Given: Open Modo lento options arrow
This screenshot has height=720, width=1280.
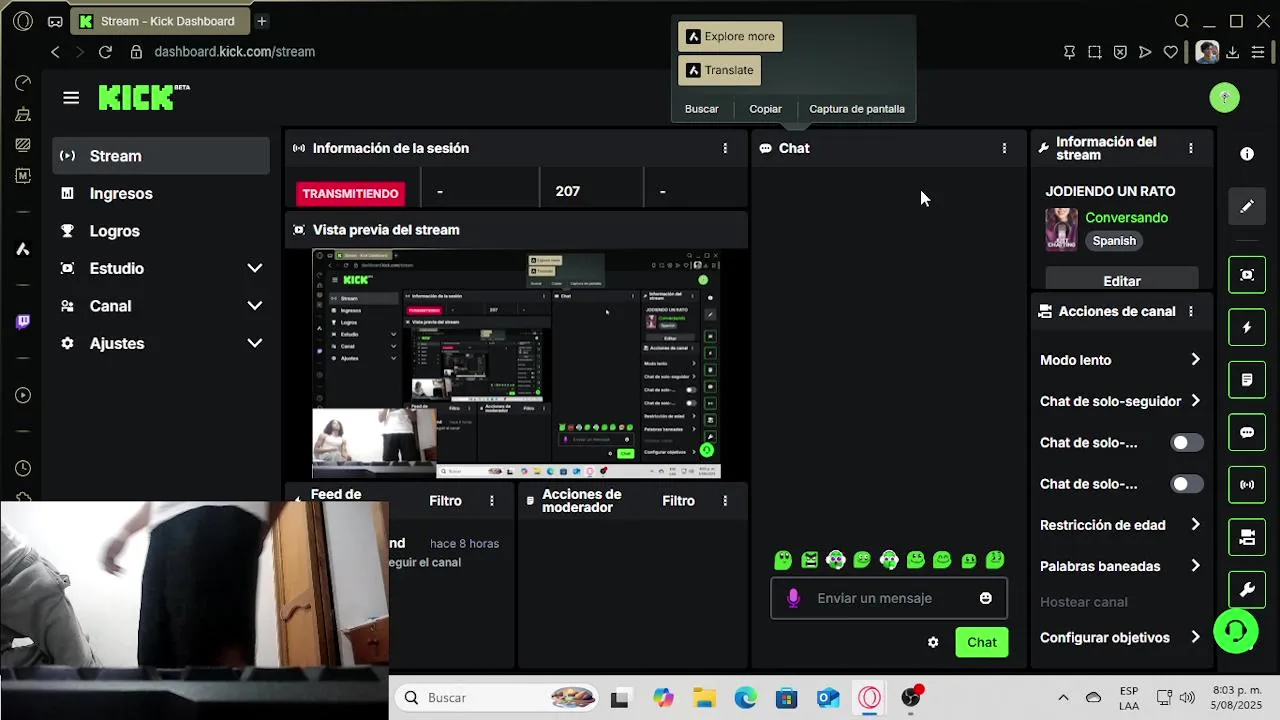Looking at the screenshot, I should pyautogui.click(x=1195, y=360).
